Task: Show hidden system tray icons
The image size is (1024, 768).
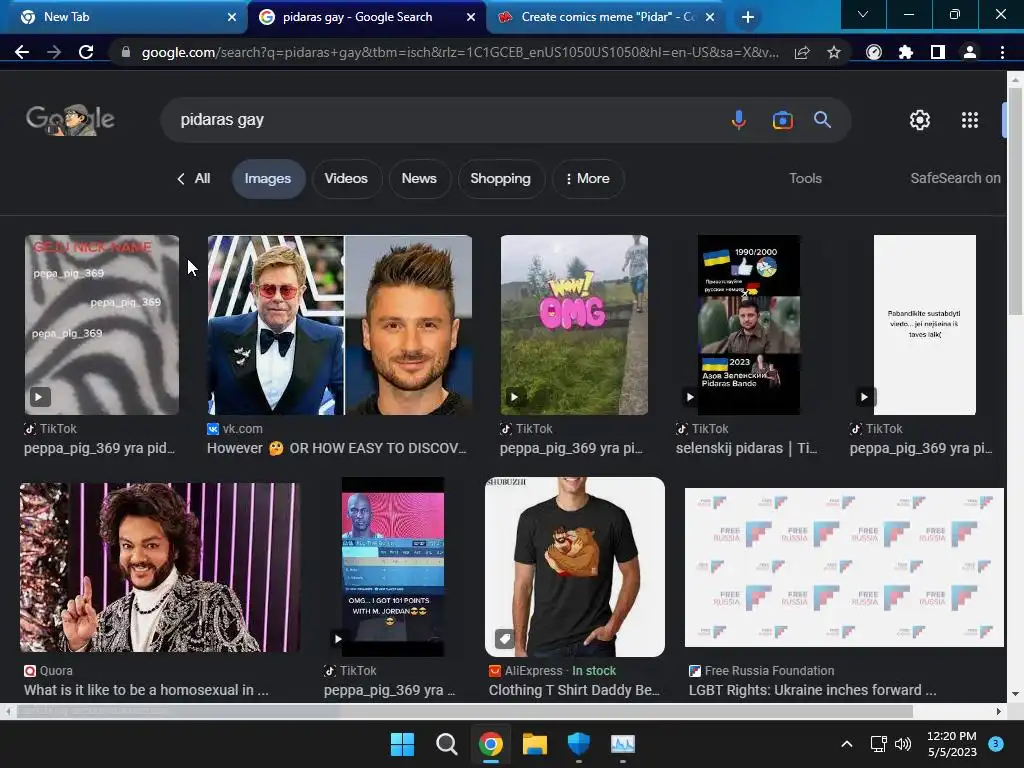Action: [846, 744]
